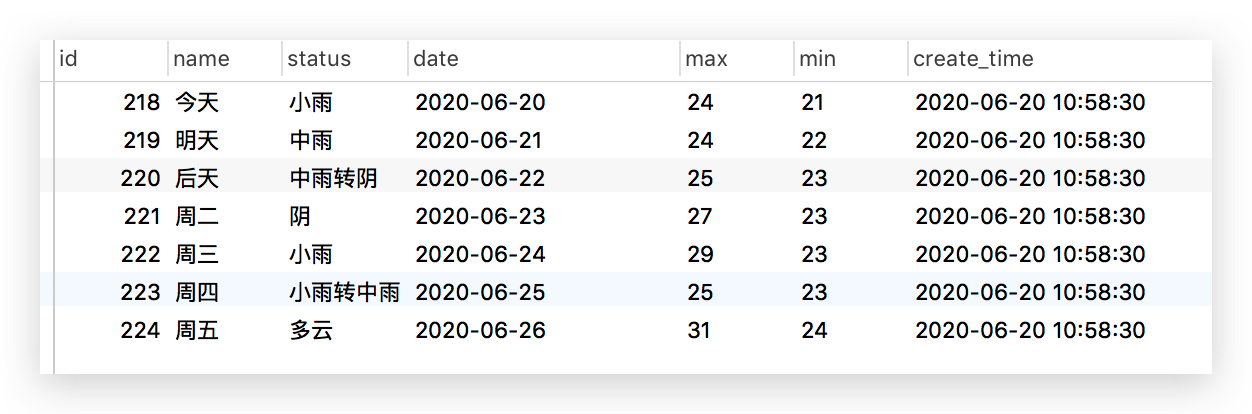Click the status cell 小雨转中雨

344,292
